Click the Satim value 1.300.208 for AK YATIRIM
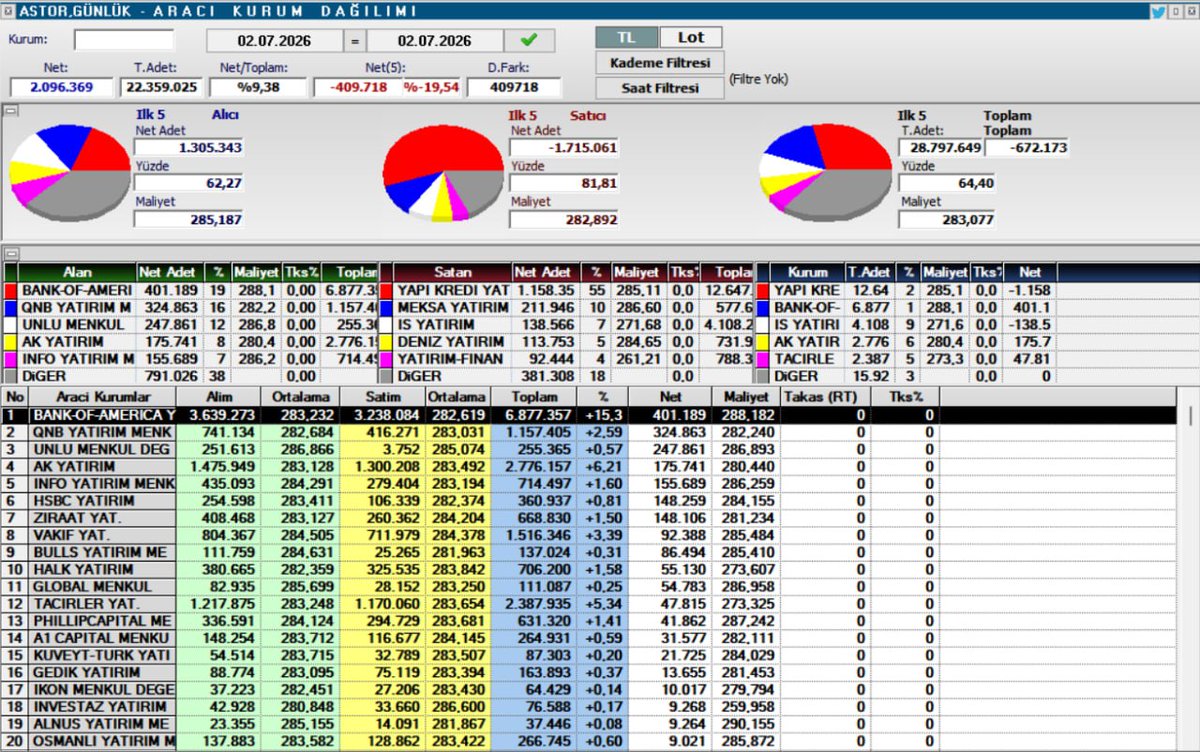1200x752 pixels. (382, 466)
